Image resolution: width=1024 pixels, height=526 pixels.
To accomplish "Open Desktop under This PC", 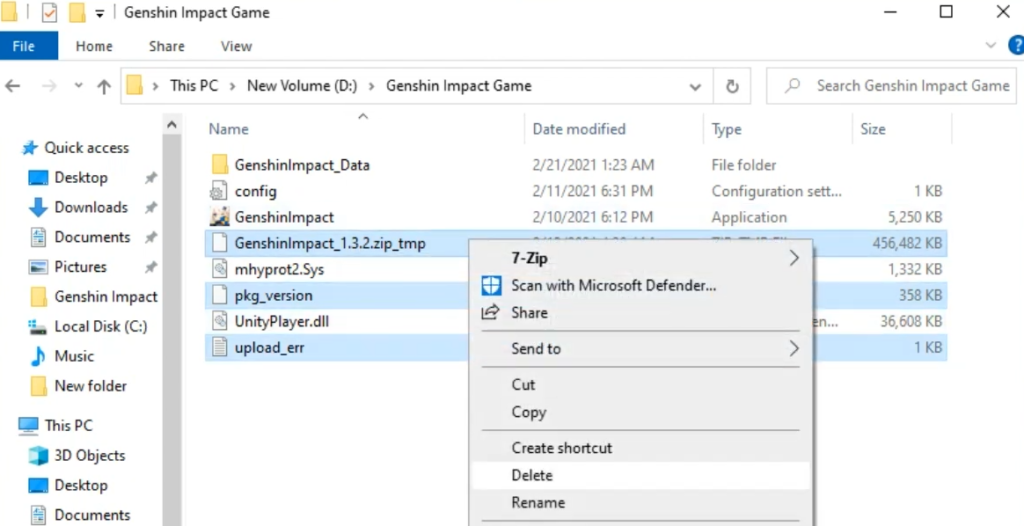I will click(81, 485).
